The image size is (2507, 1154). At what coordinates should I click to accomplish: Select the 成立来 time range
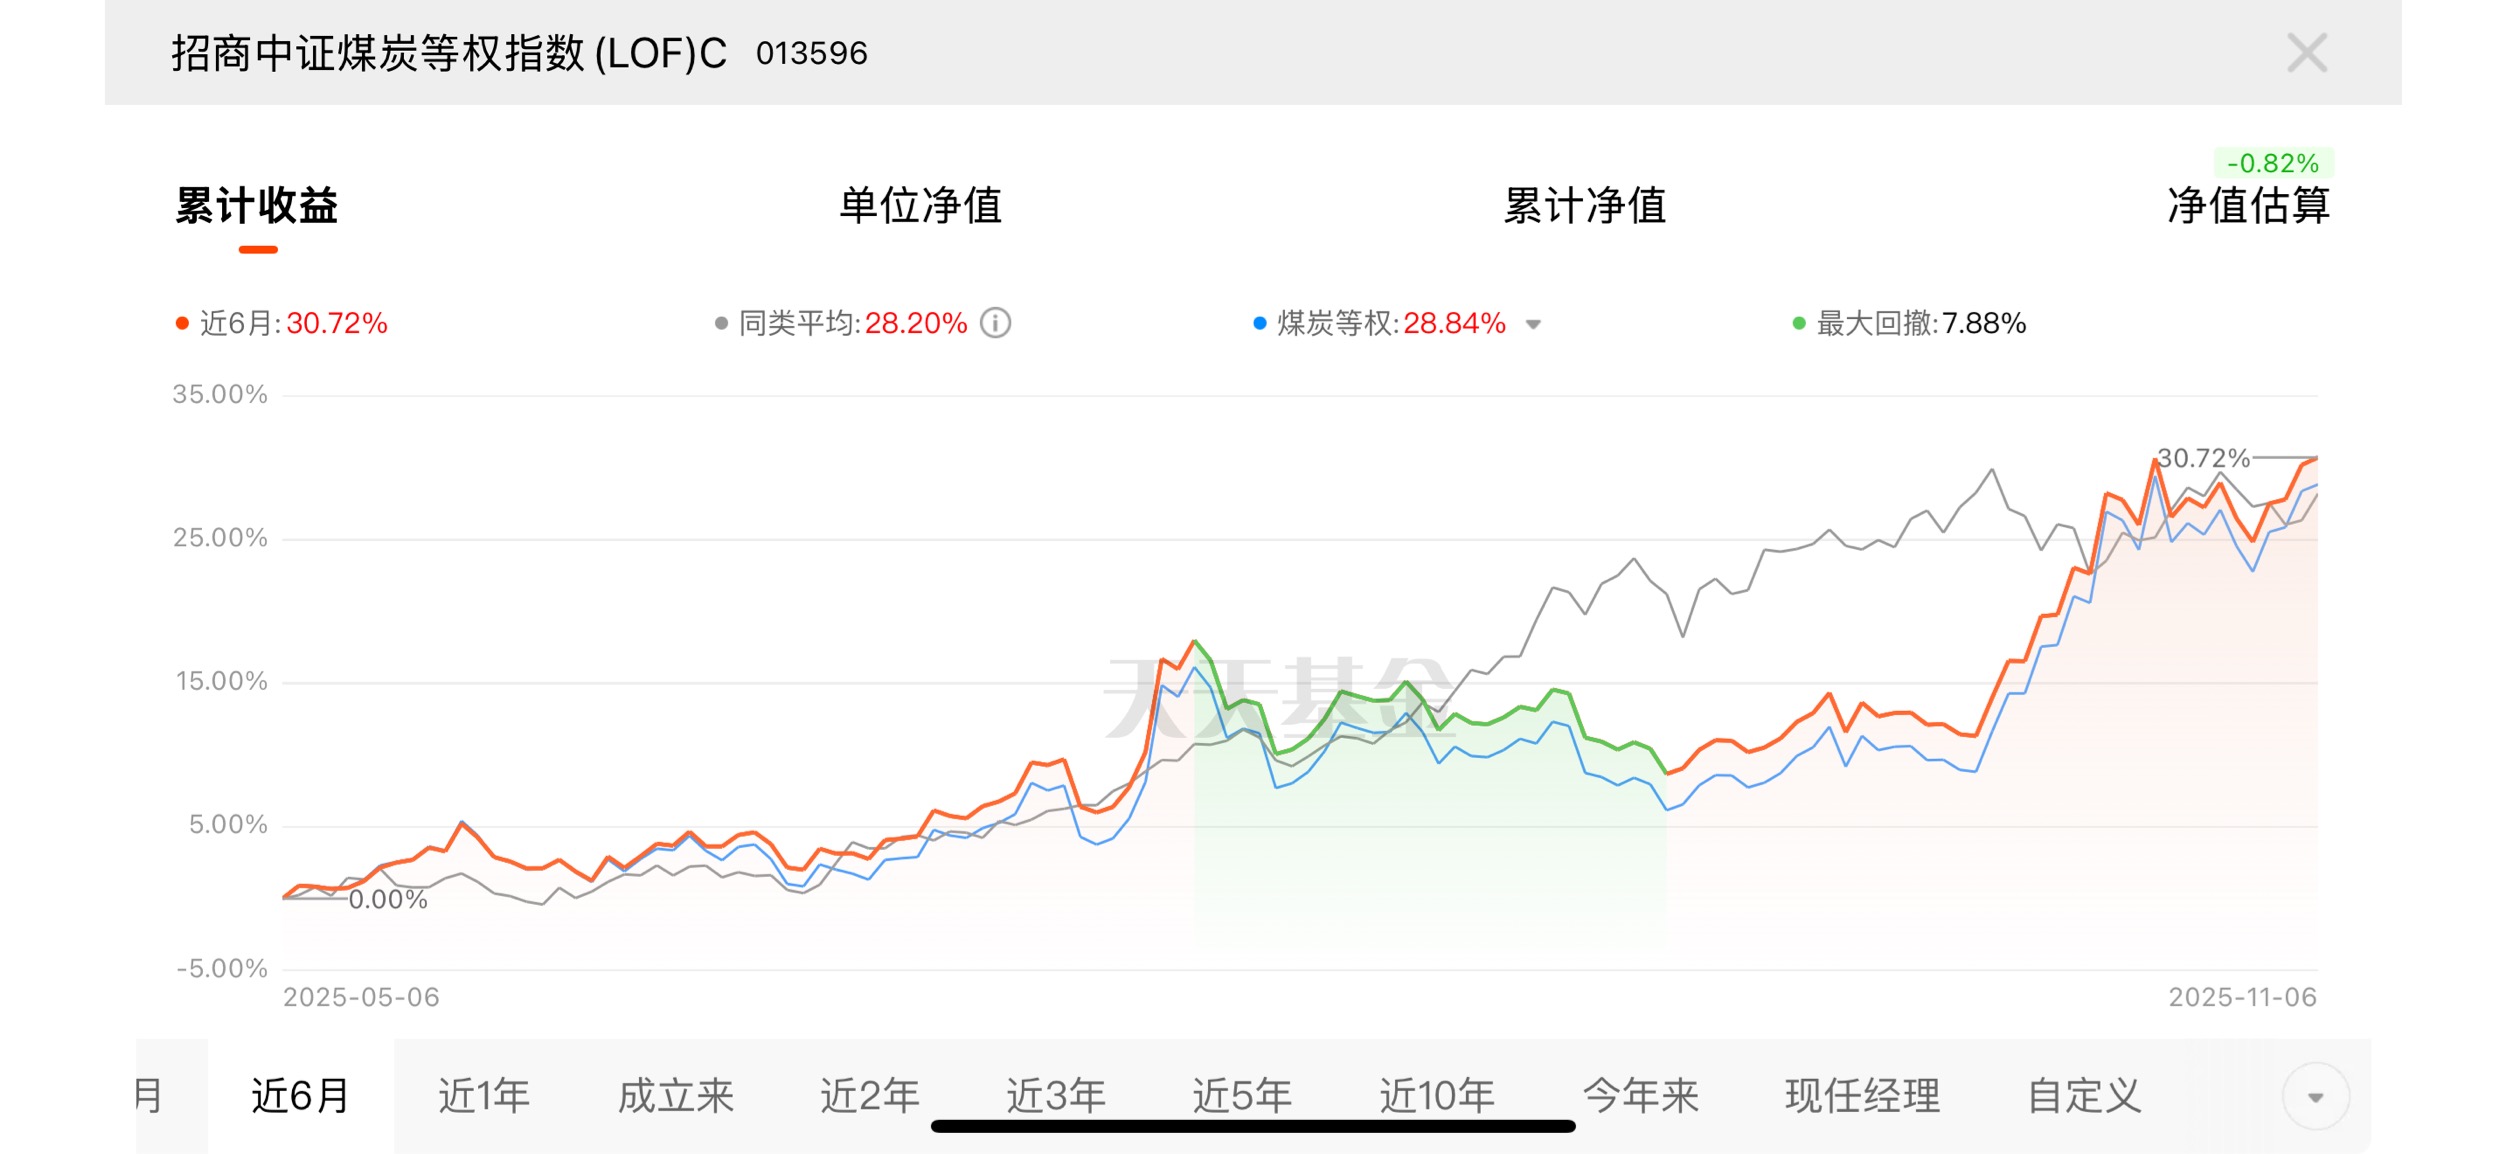pyautogui.click(x=676, y=1096)
